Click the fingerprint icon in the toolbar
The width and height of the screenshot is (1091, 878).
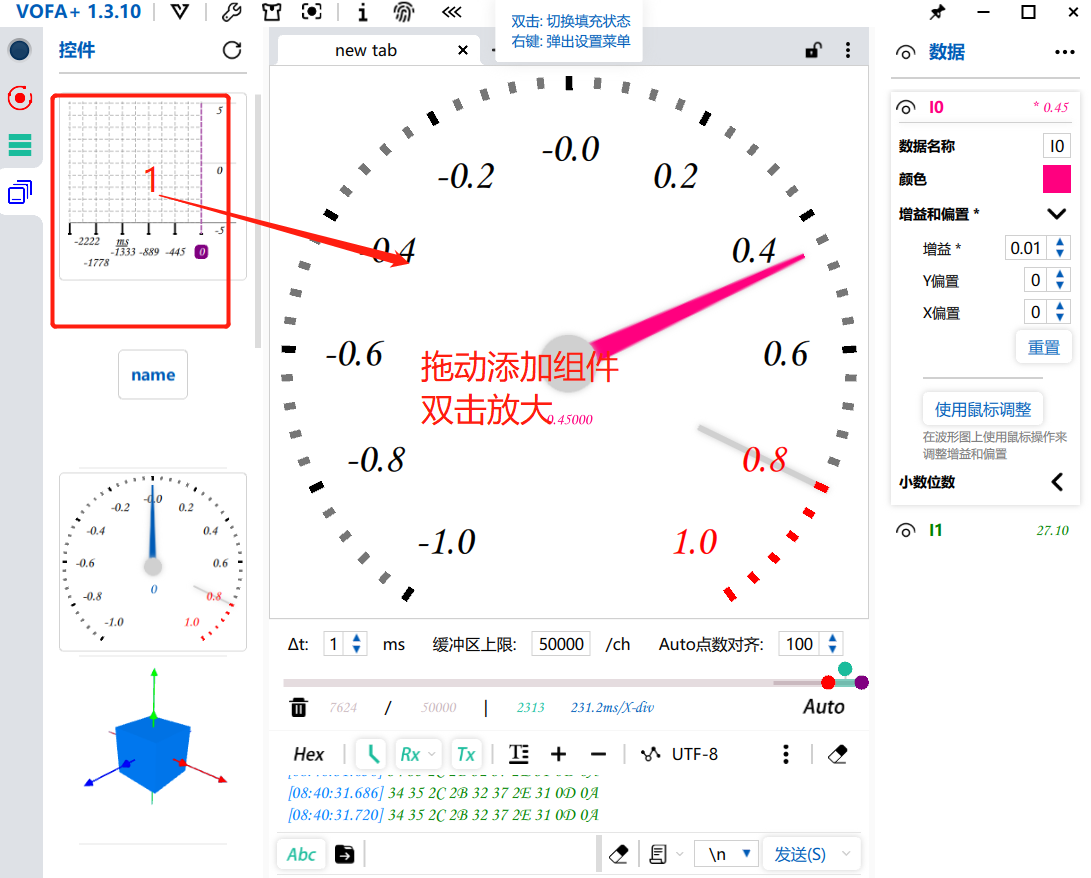pos(402,12)
